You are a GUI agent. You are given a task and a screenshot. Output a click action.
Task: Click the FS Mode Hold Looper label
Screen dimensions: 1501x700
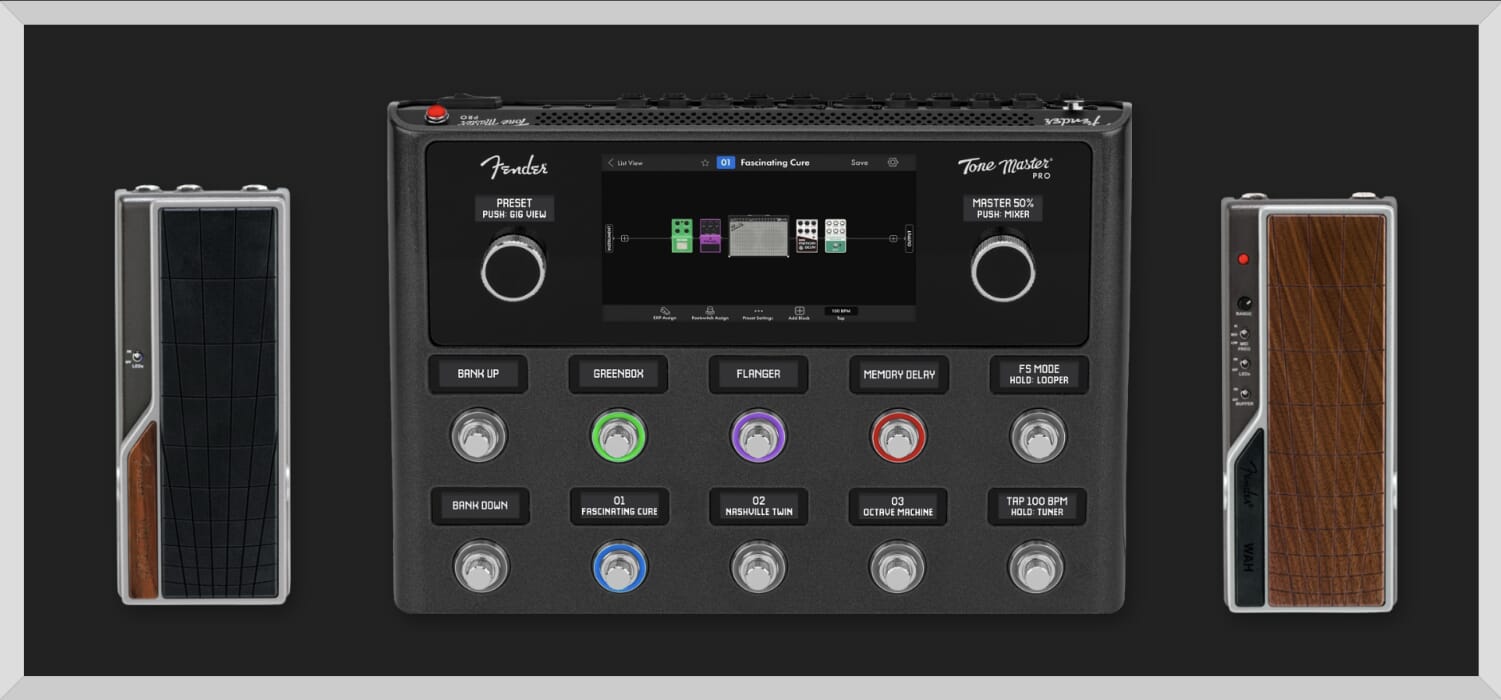tap(1040, 374)
